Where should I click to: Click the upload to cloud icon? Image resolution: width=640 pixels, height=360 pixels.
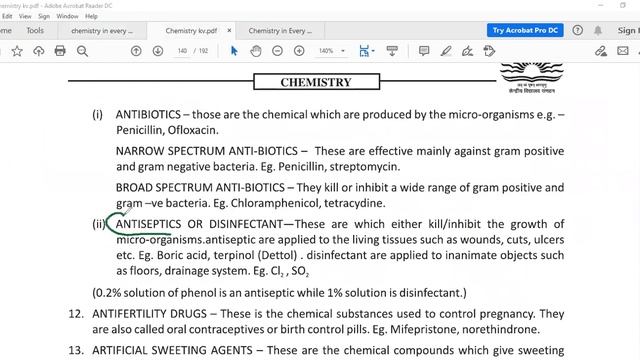(x=39, y=51)
